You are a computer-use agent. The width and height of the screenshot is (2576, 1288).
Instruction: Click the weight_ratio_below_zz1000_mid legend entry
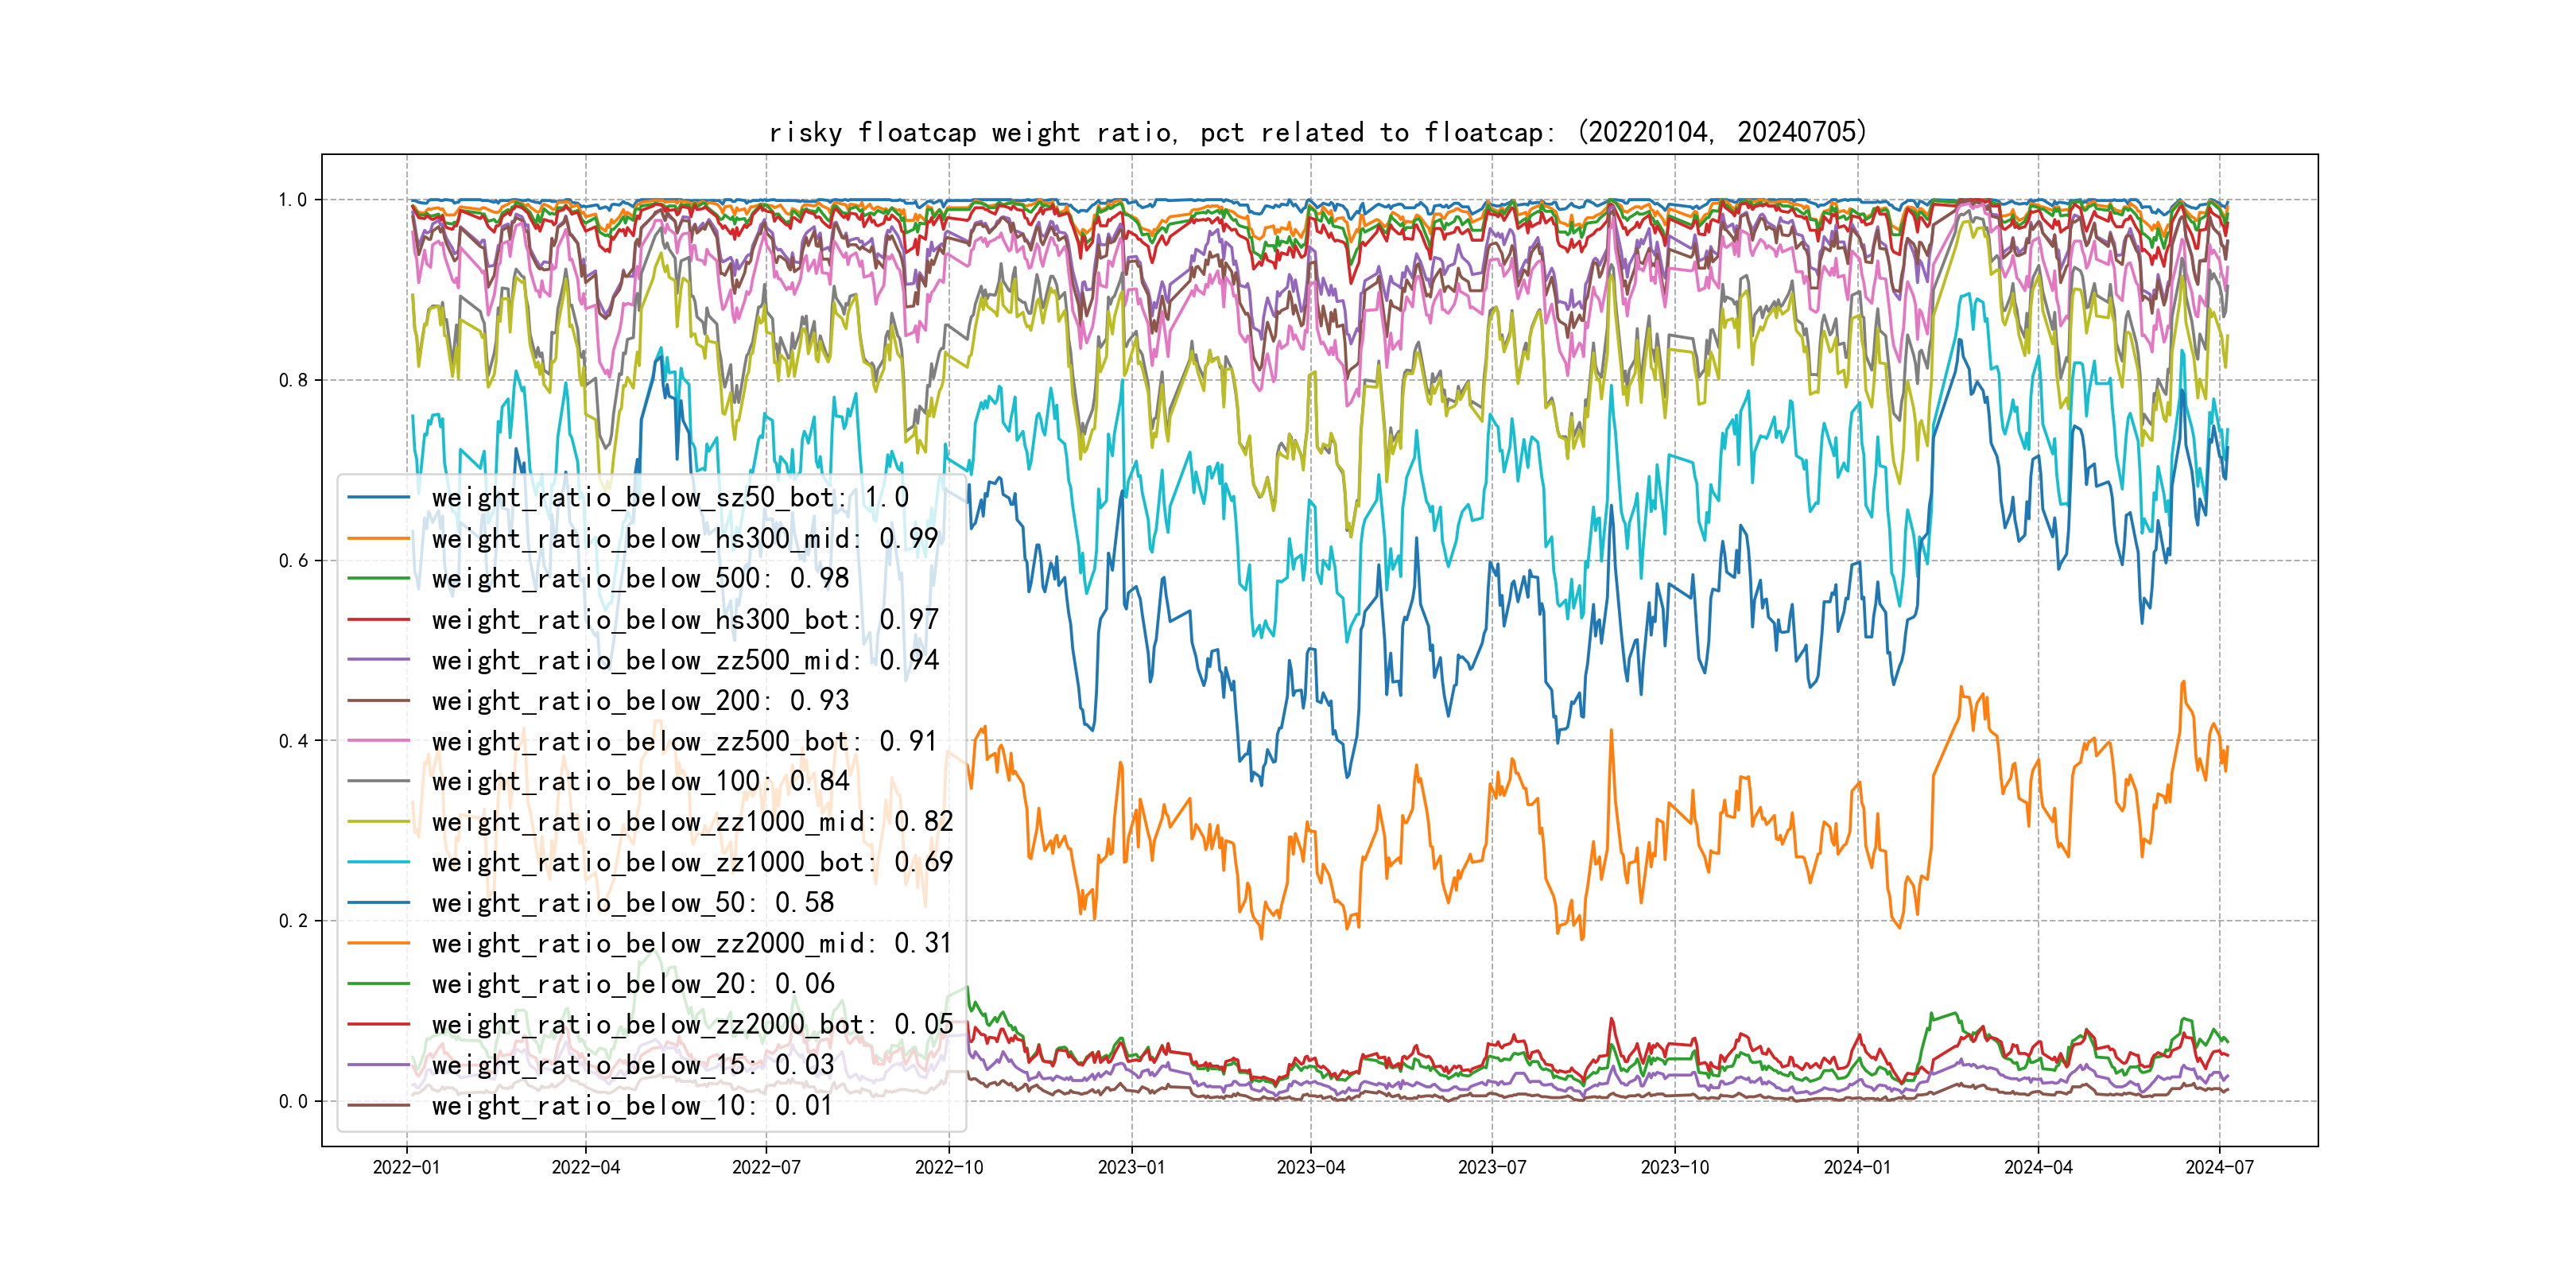(692, 822)
